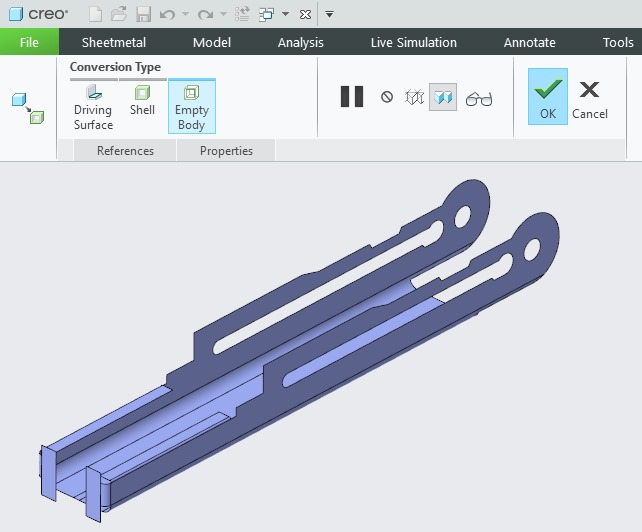
Task: Open the Properties panel tab
Action: click(x=226, y=151)
